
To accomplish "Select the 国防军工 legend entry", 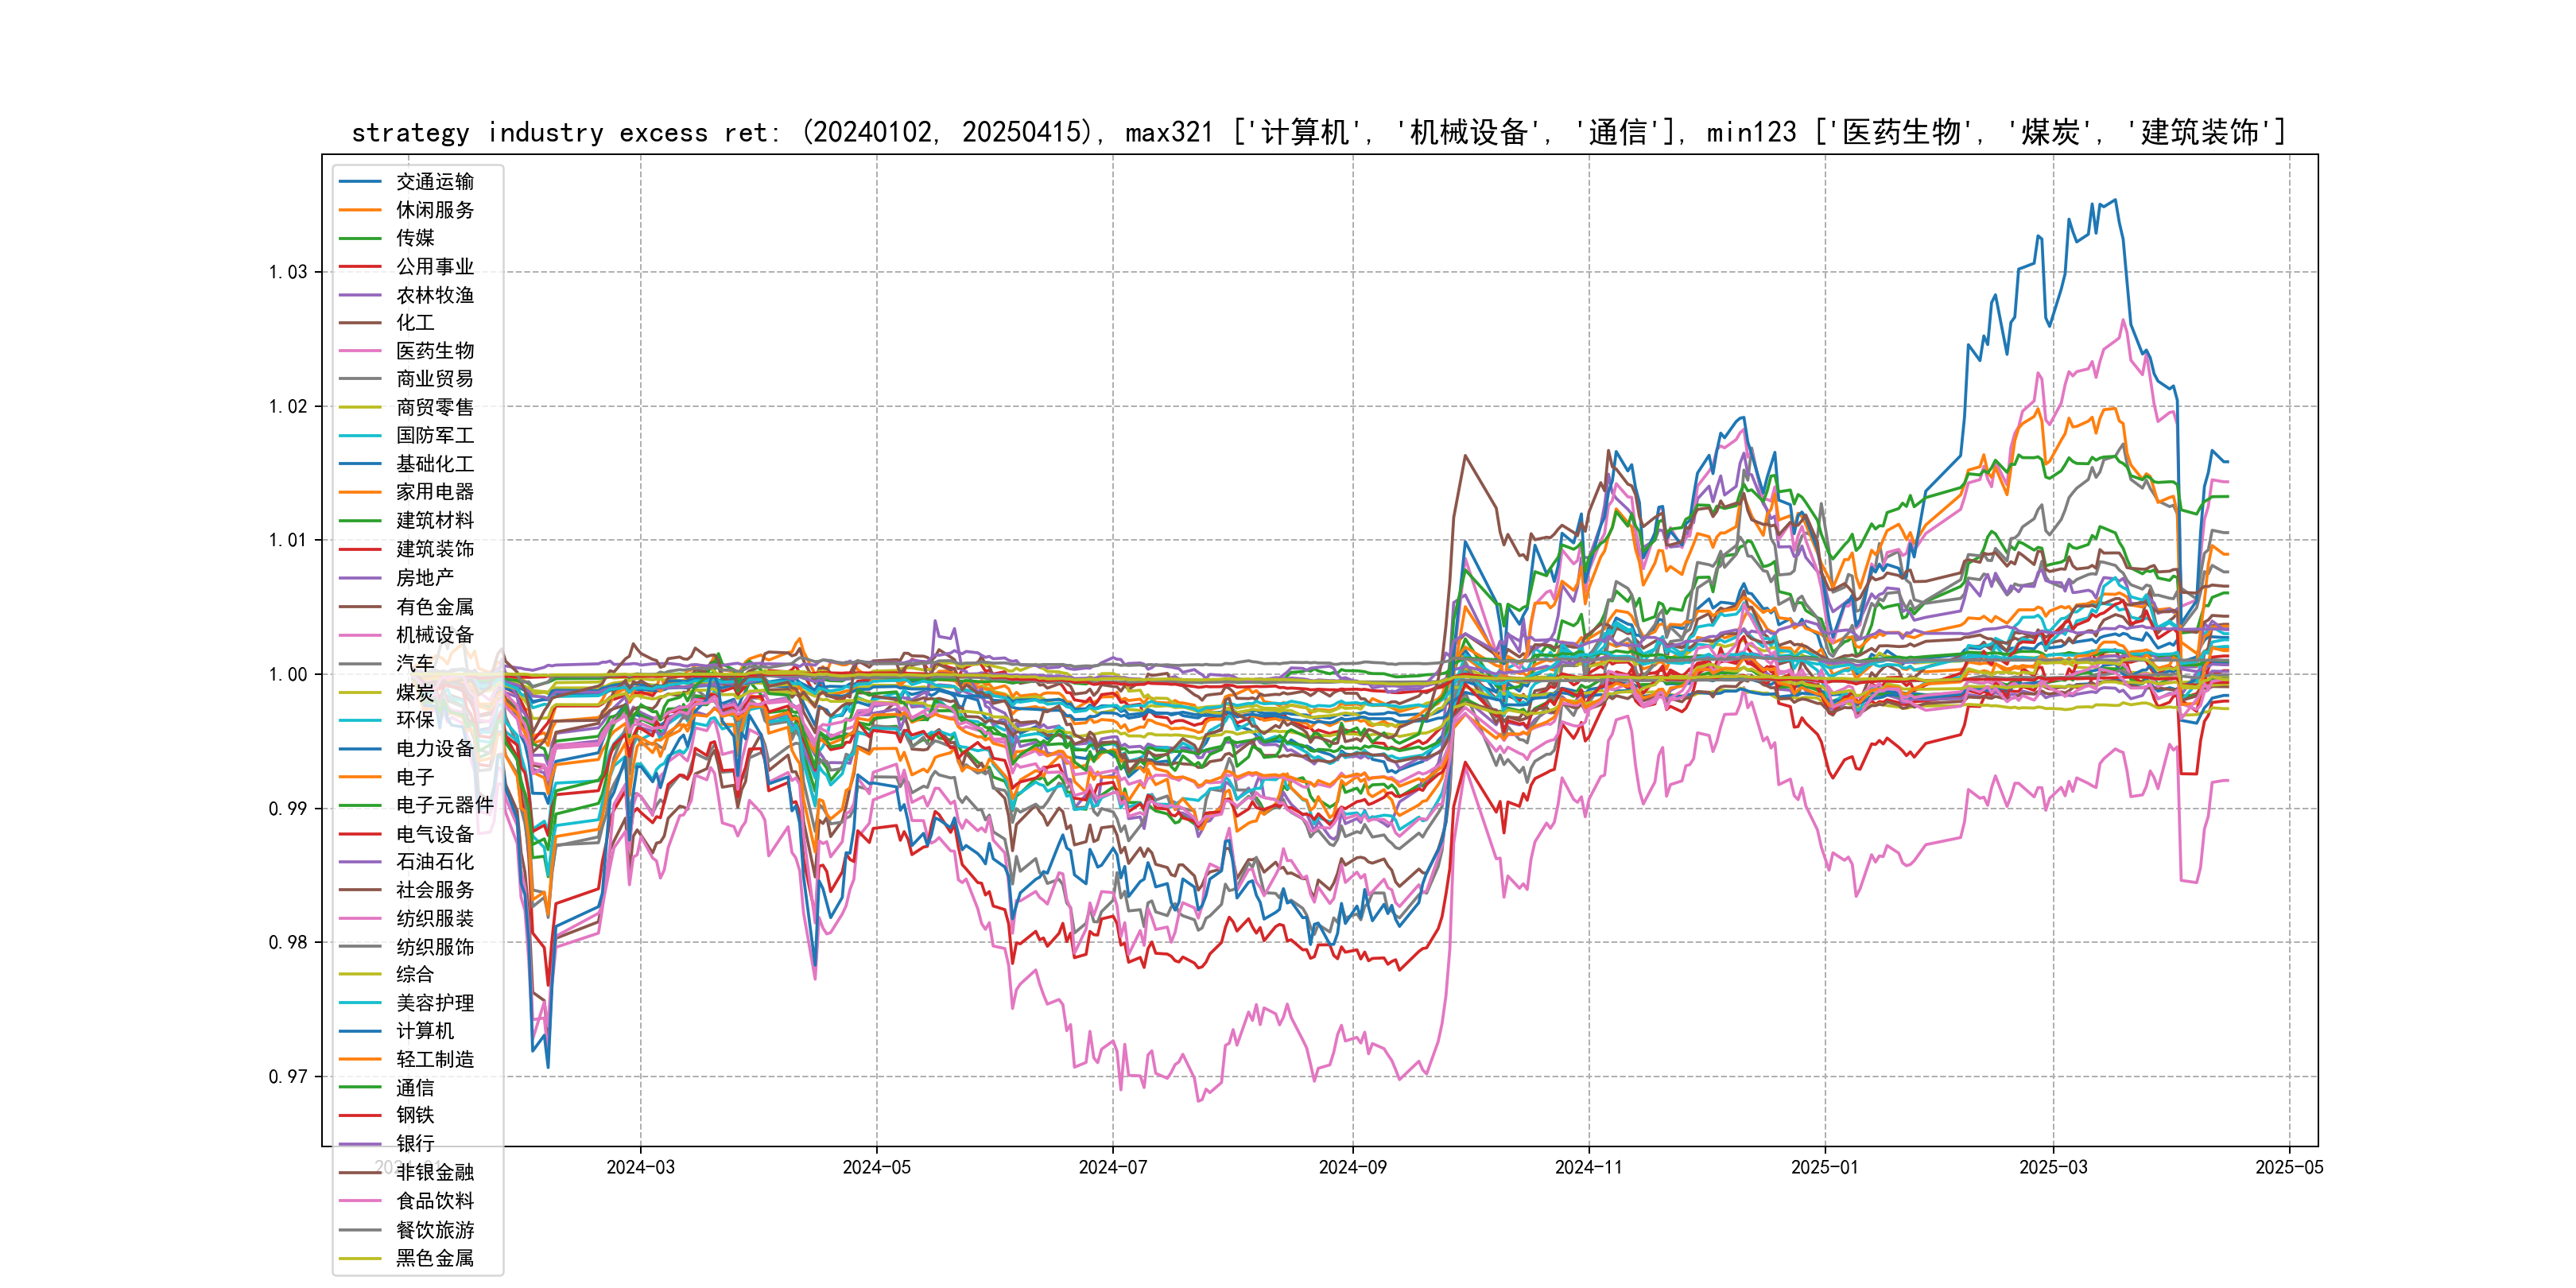I will click(435, 435).
